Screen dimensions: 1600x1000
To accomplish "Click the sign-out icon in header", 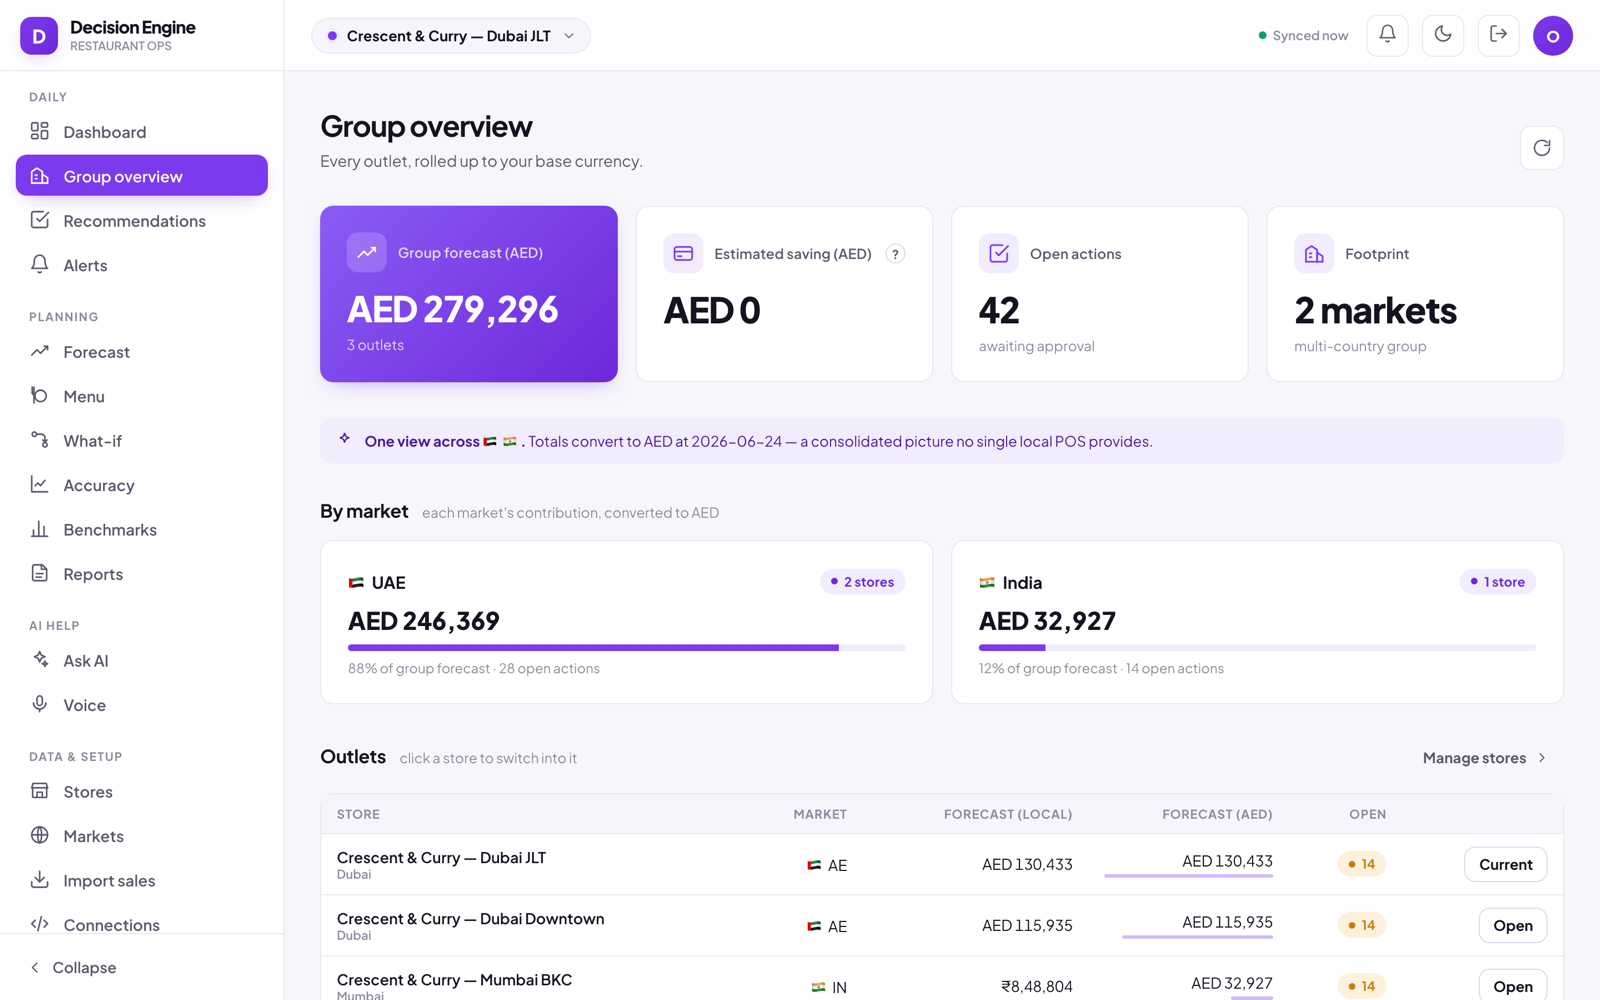I will pos(1498,35).
